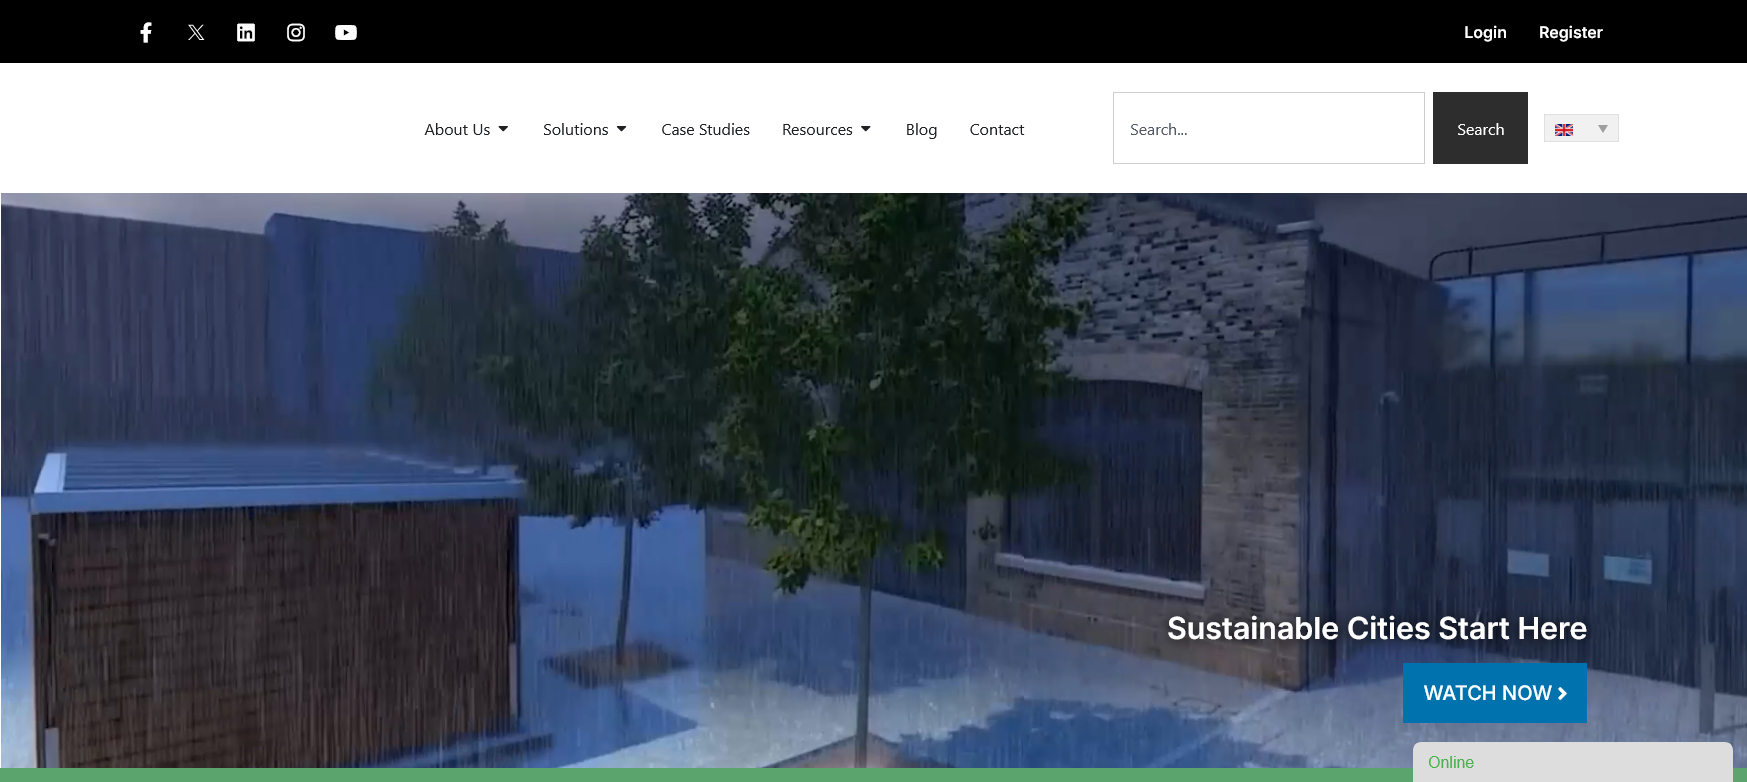
Task: Focus the Search input field
Action: tap(1269, 128)
